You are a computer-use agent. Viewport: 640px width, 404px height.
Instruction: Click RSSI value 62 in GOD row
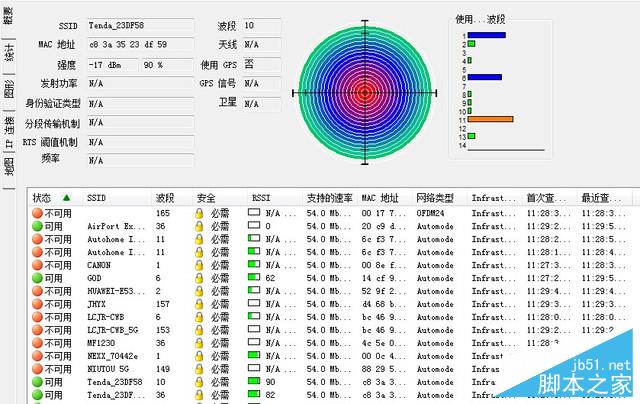click(270, 278)
